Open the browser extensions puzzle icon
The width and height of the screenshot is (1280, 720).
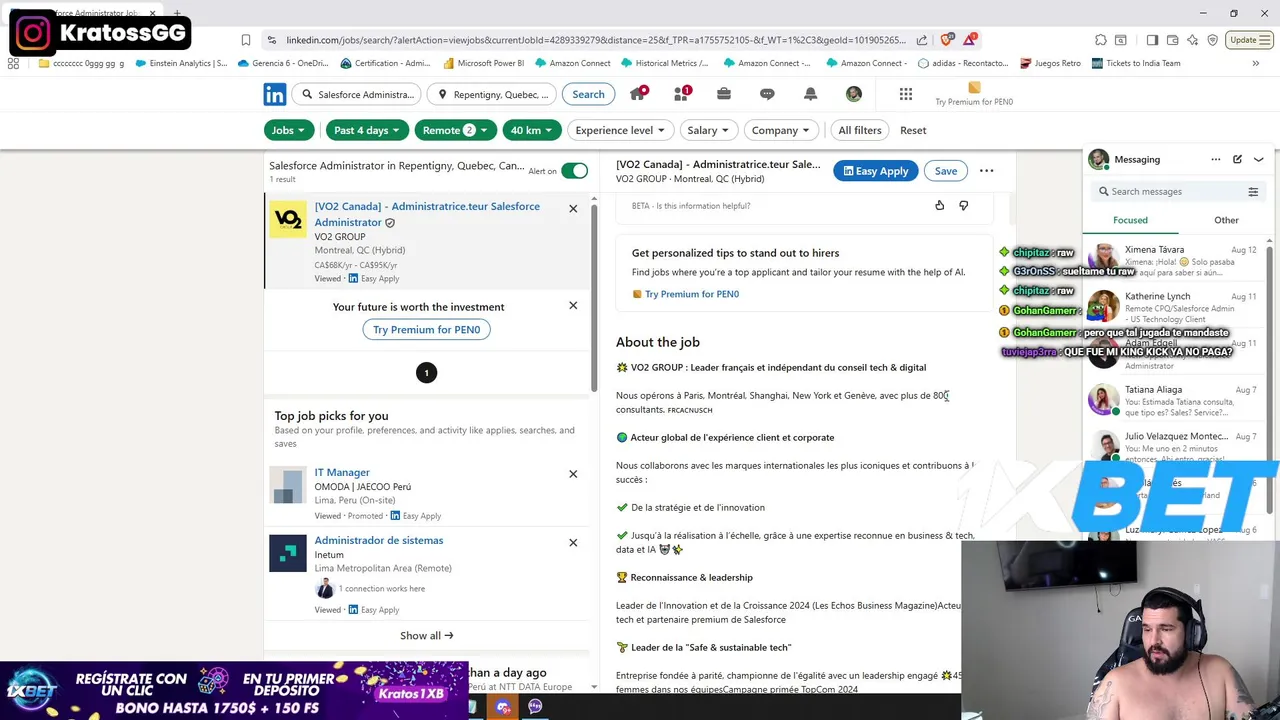[1101, 40]
